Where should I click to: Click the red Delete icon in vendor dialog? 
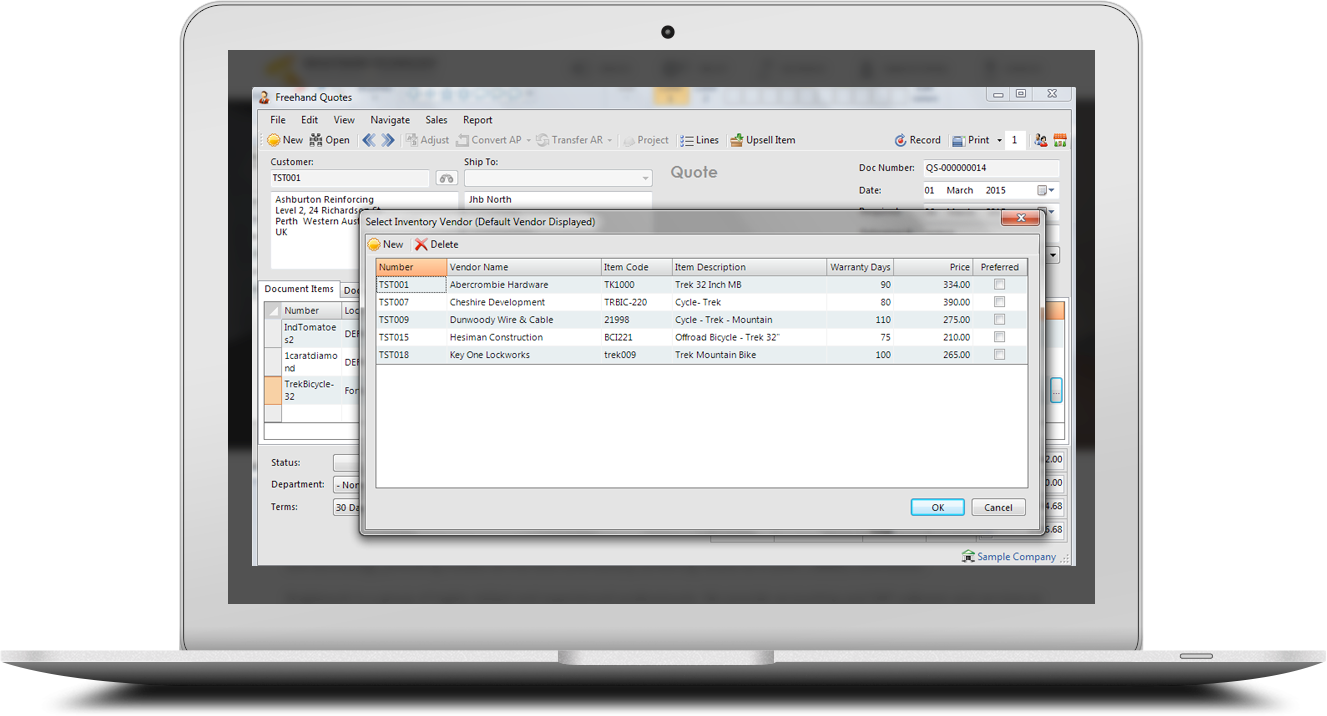(421, 245)
